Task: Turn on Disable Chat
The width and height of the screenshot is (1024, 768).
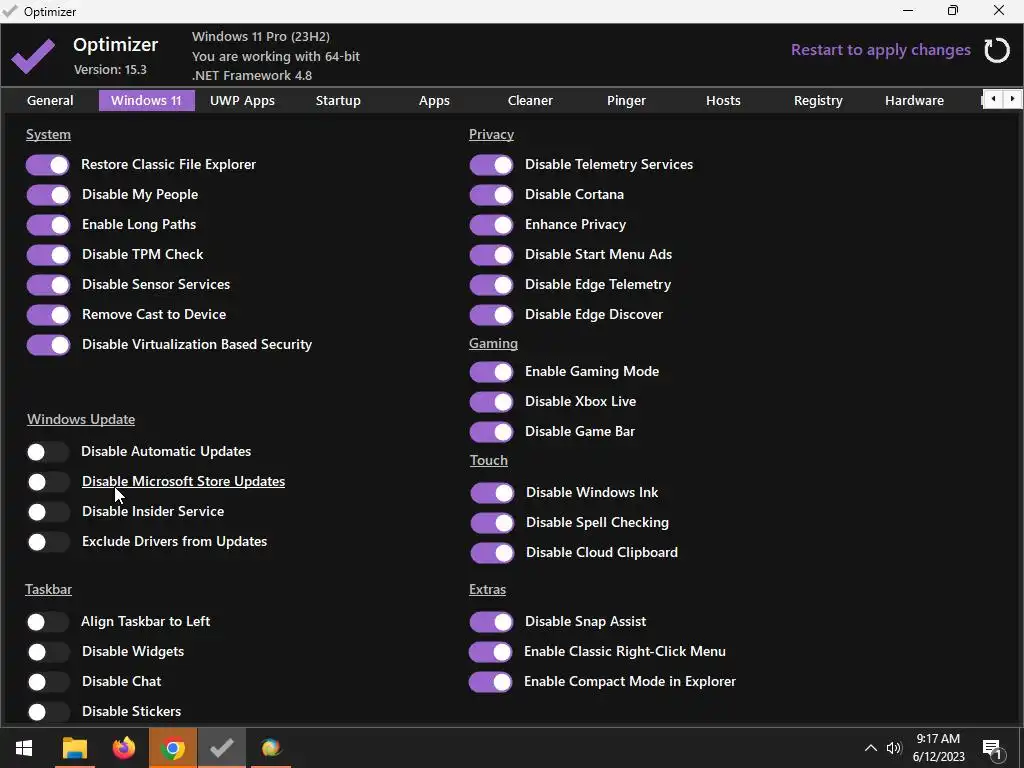Action: pos(48,682)
